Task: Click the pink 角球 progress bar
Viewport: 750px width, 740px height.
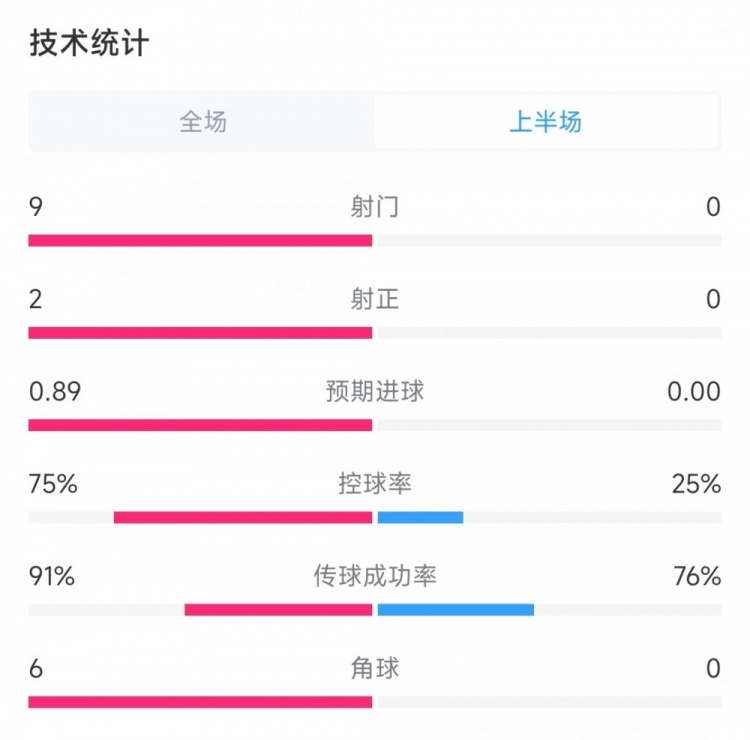Action: pos(200,702)
